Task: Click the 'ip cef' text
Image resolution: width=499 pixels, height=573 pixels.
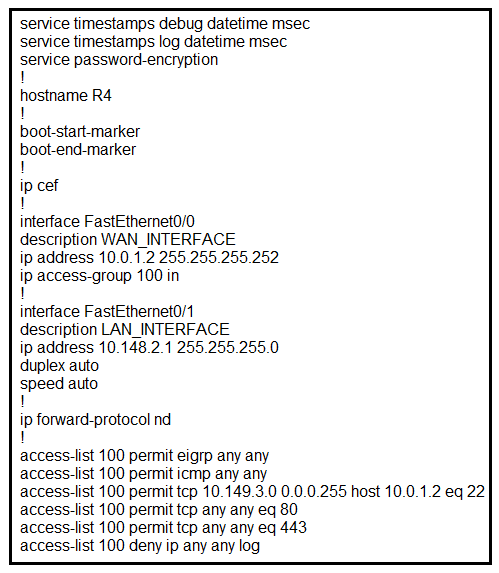Action: [39, 186]
